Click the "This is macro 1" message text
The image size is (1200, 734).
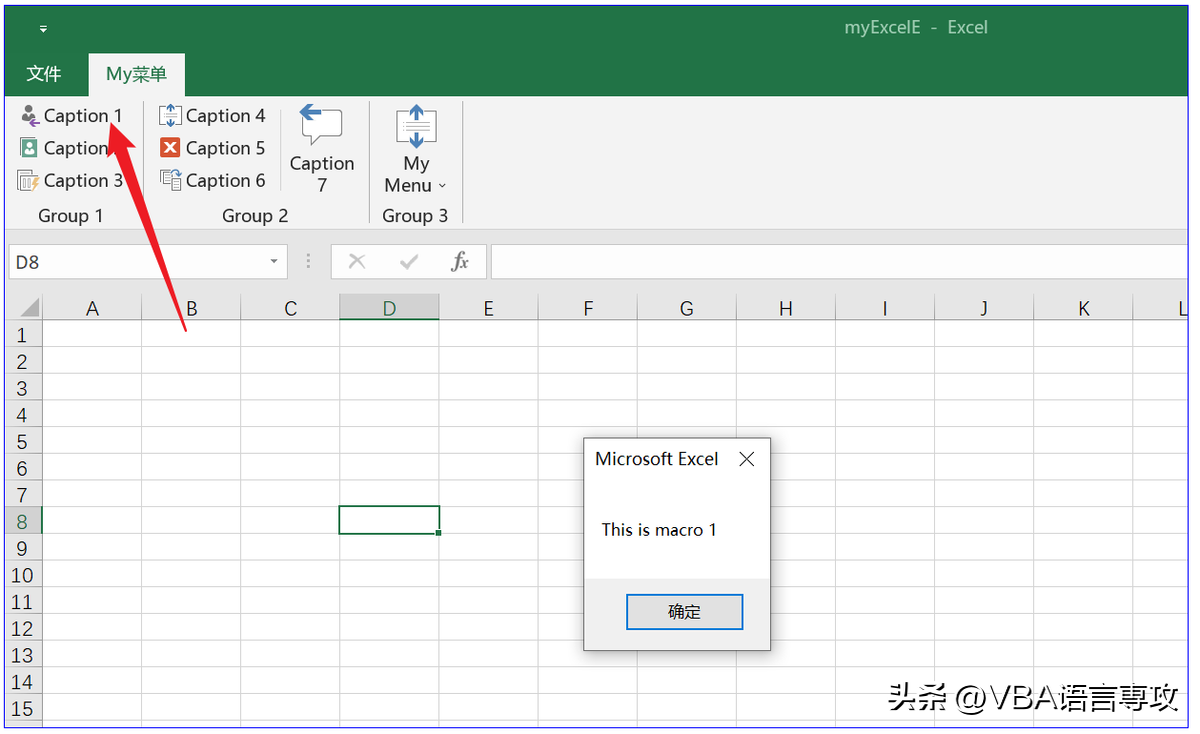659,530
